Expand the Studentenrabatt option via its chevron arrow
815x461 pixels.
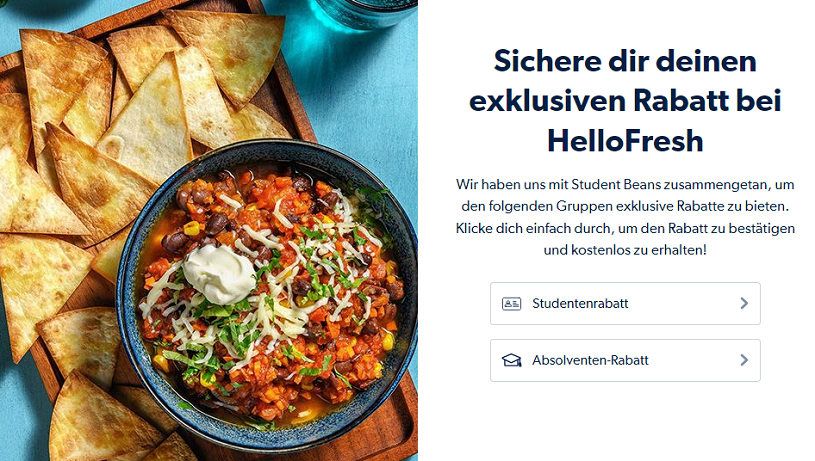pos(744,304)
